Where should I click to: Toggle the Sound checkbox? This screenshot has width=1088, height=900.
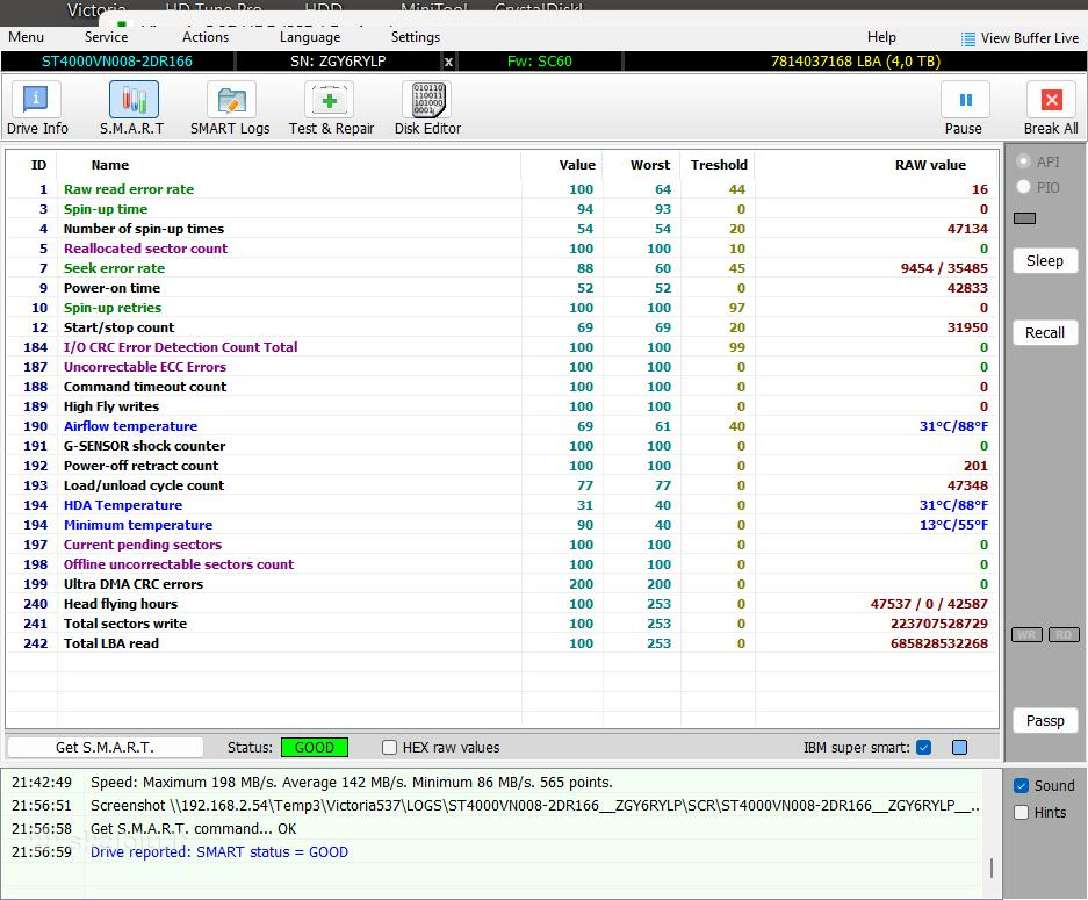pos(1021,786)
